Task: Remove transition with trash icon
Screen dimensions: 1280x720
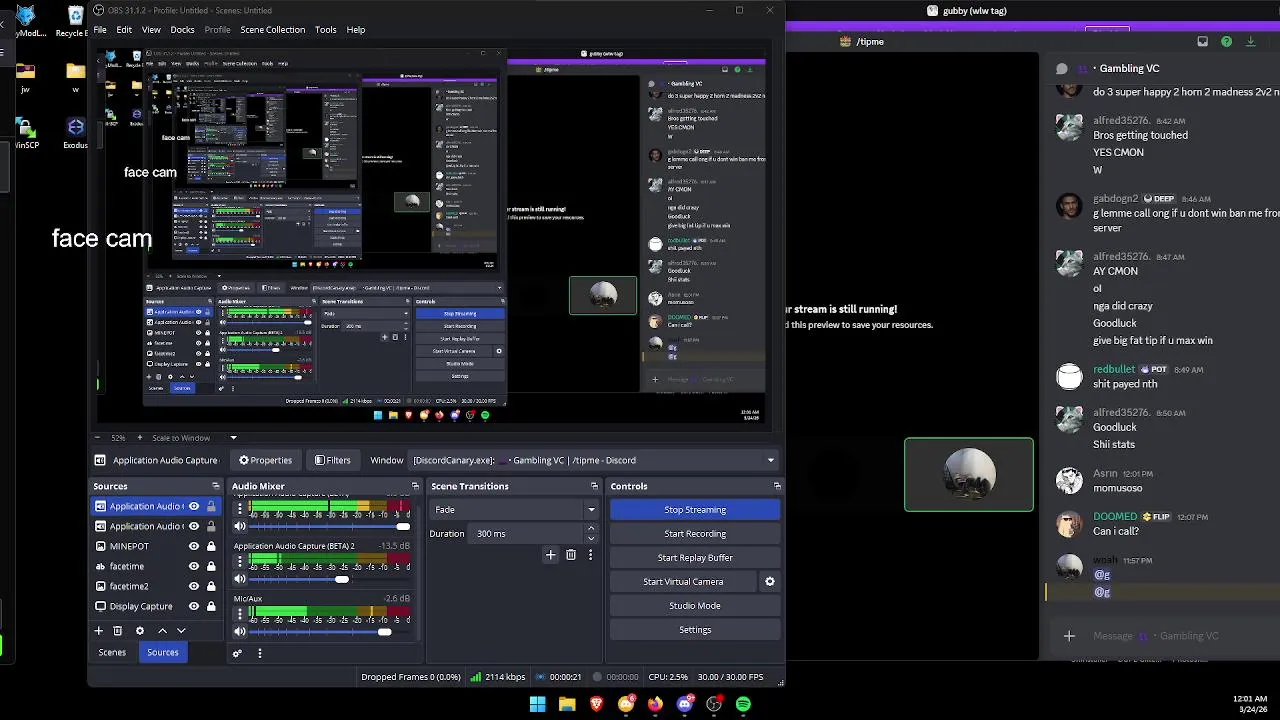Action: (x=571, y=555)
